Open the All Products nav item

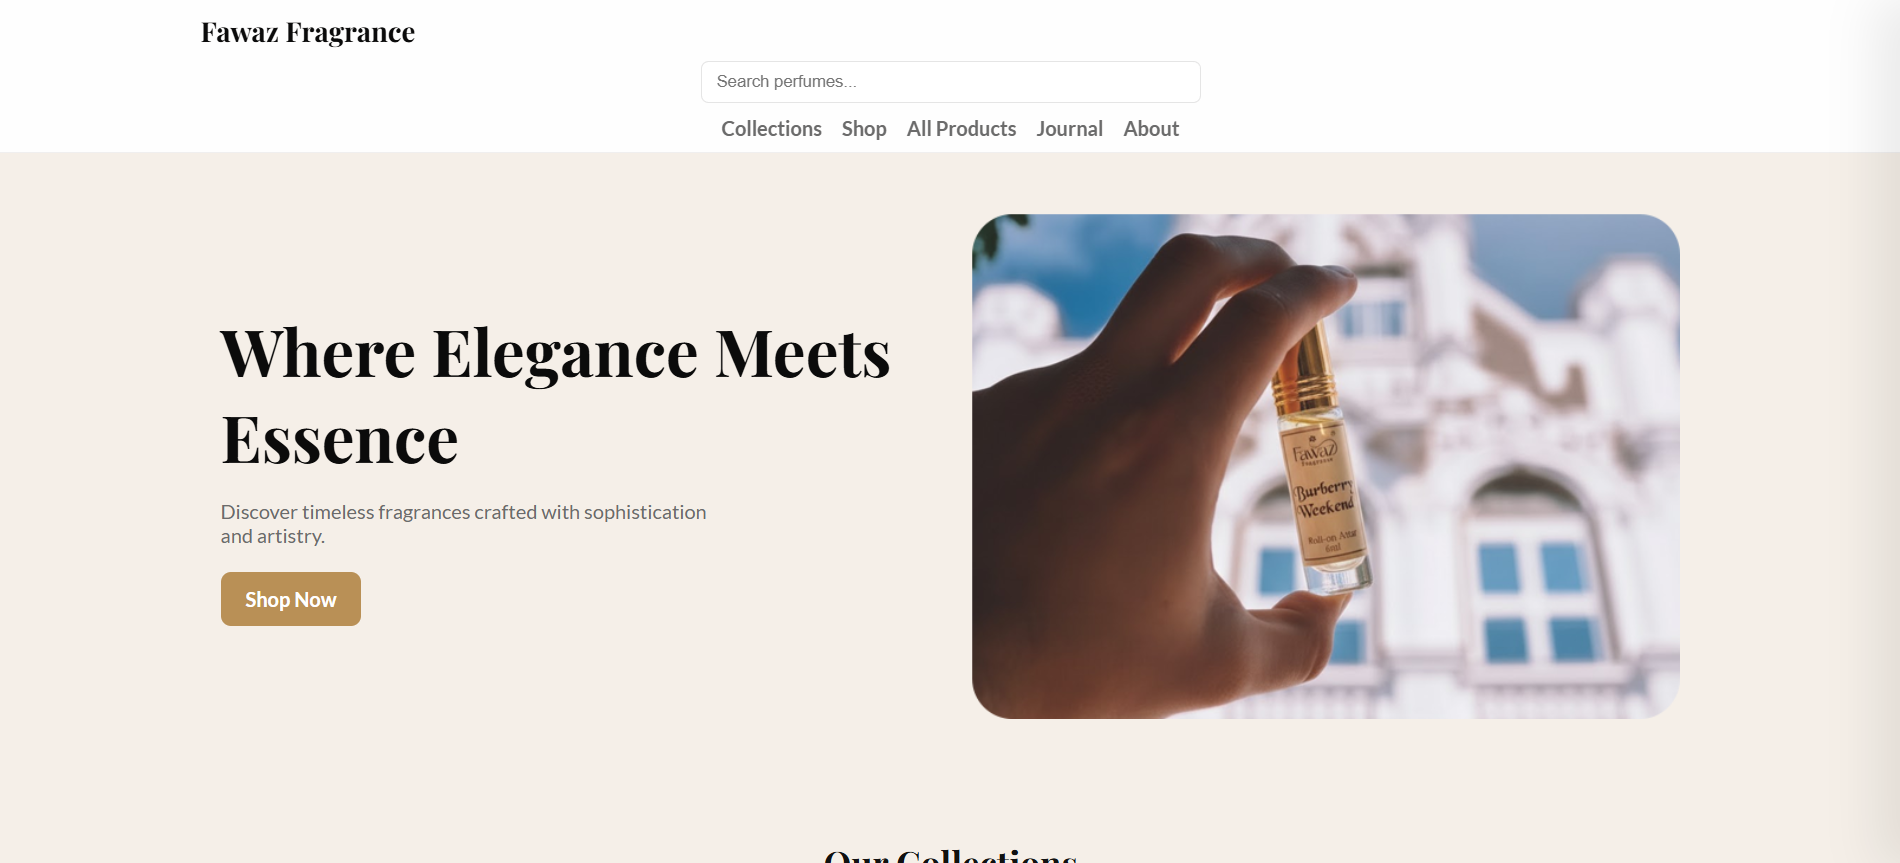961,129
